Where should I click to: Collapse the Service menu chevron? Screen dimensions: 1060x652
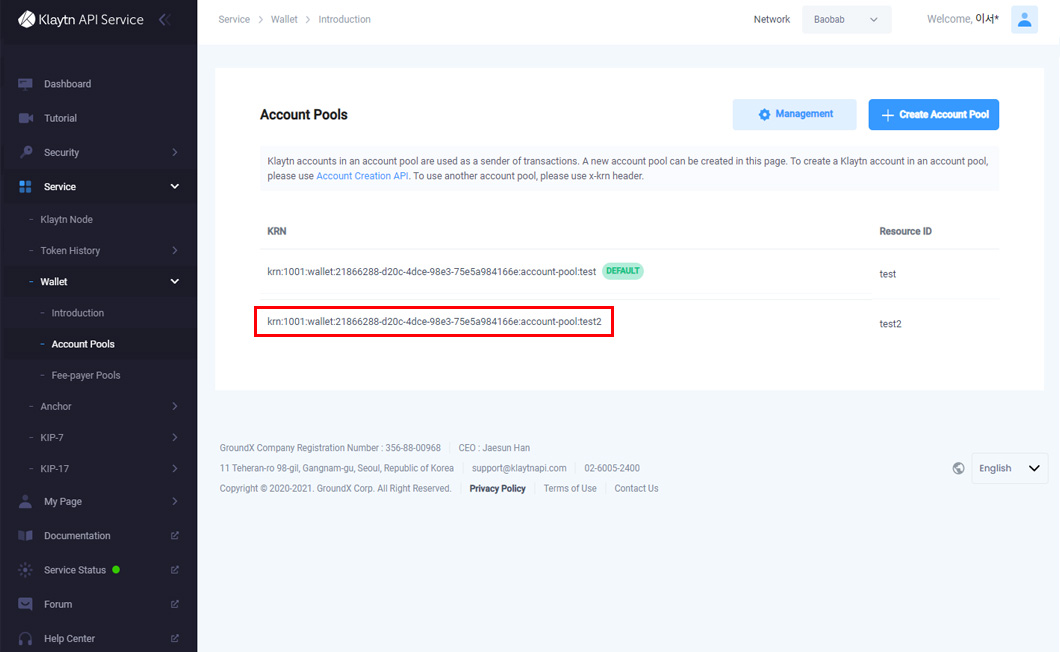[x=174, y=187]
